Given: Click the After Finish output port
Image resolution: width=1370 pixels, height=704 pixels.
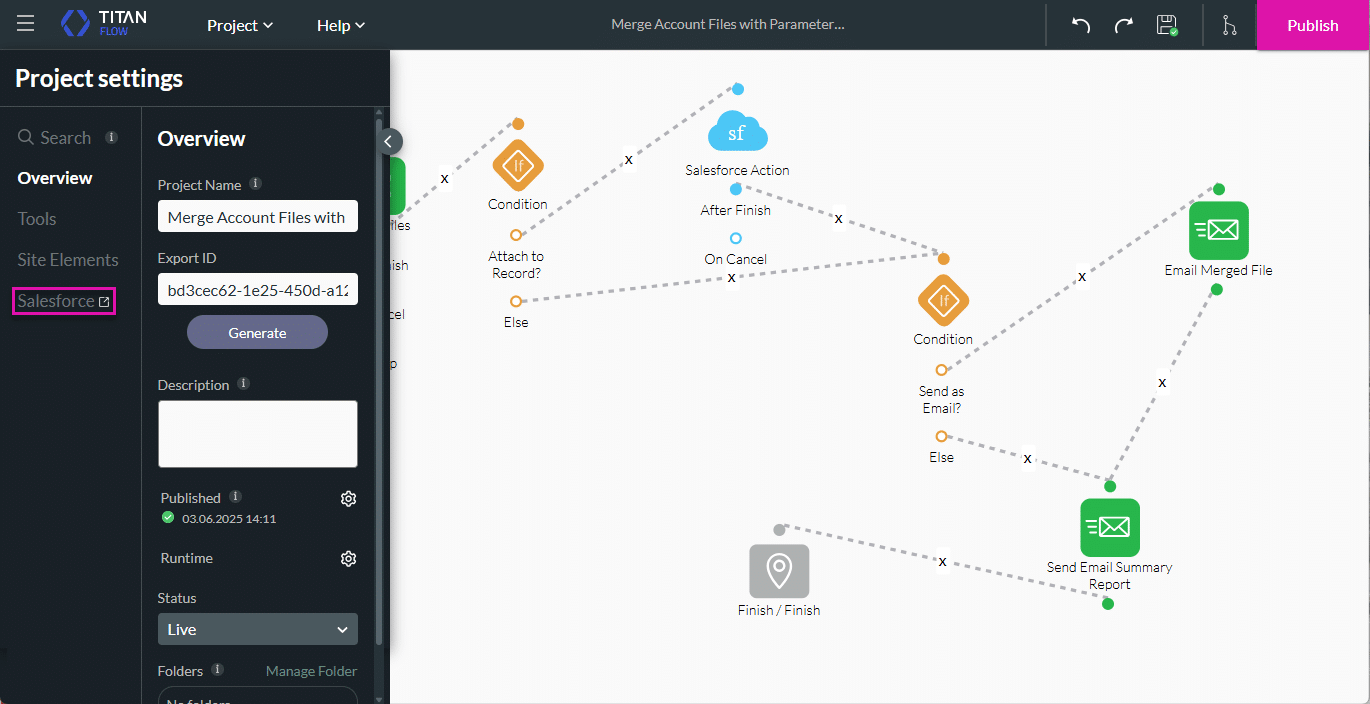Looking at the screenshot, I should [x=736, y=189].
